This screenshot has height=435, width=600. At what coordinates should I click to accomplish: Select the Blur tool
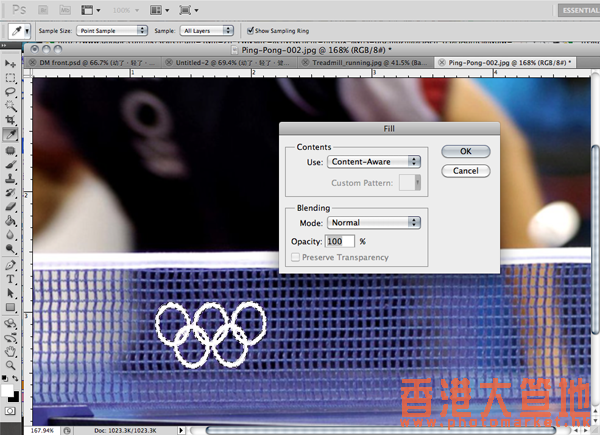tap(10, 235)
